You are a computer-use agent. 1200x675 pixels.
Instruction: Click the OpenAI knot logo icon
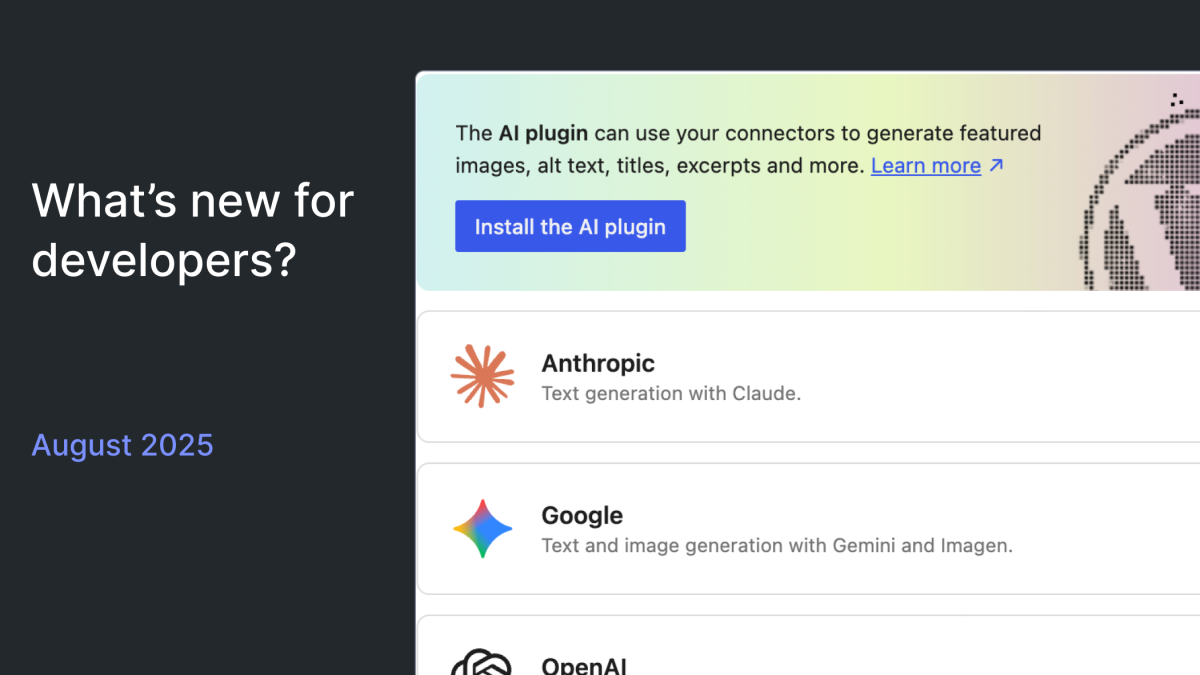click(x=481, y=664)
